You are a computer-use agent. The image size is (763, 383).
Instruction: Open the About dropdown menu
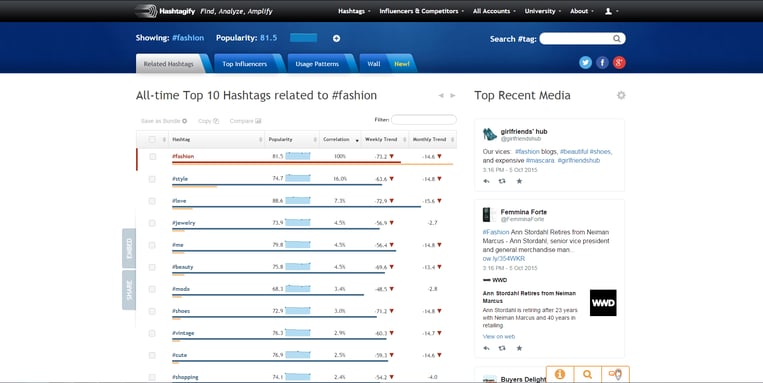[x=581, y=11]
